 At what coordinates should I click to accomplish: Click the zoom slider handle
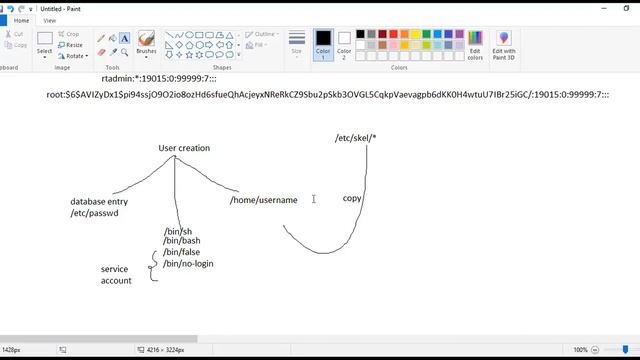[x=625, y=349]
